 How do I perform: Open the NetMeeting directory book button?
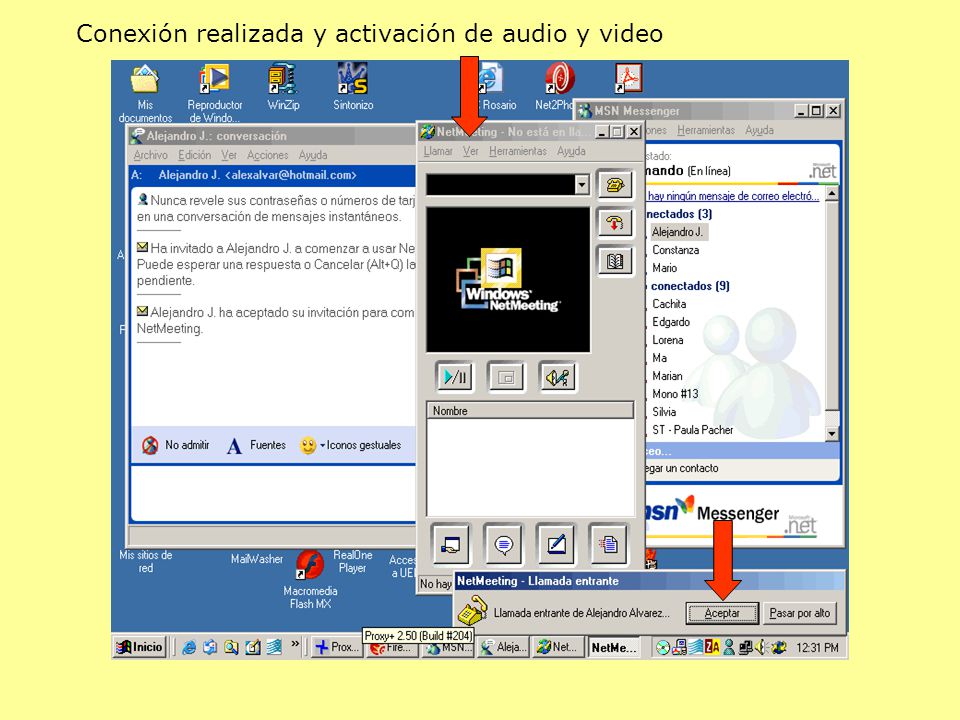point(615,261)
